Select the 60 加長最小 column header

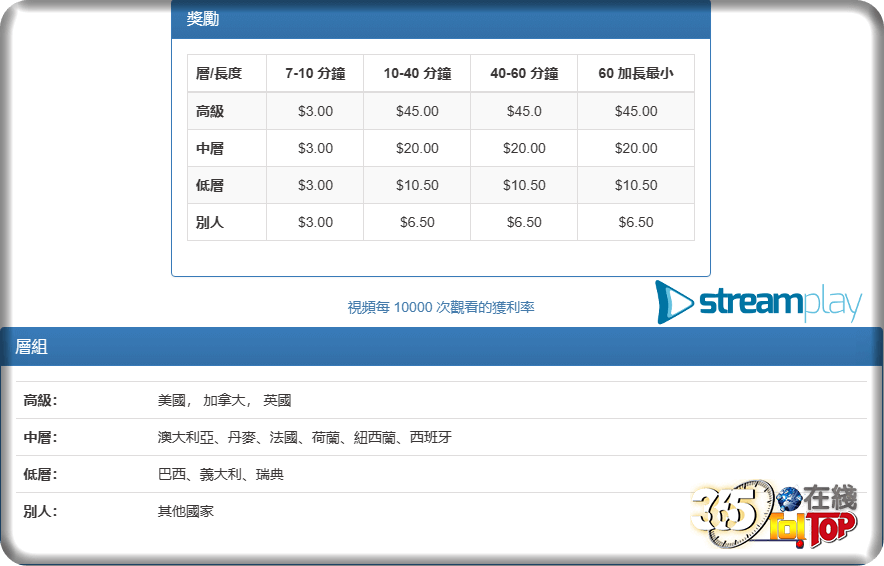coord(636,73)
